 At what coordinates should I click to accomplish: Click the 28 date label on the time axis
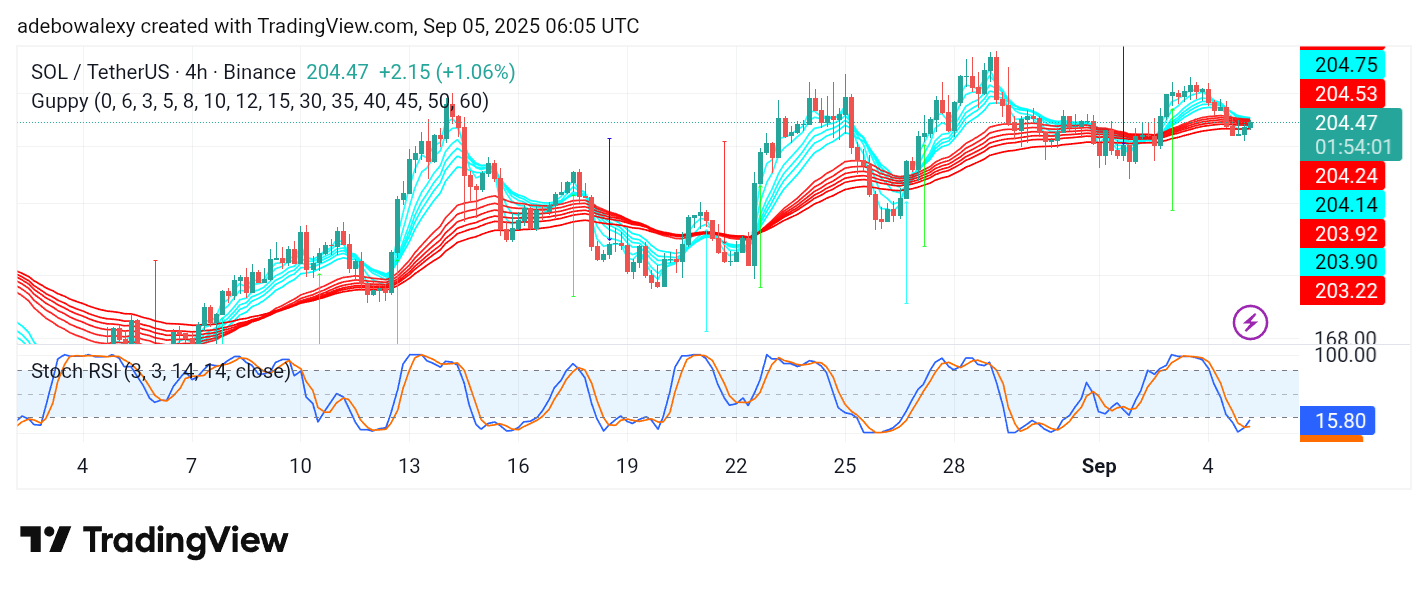(x=954, y=466)
